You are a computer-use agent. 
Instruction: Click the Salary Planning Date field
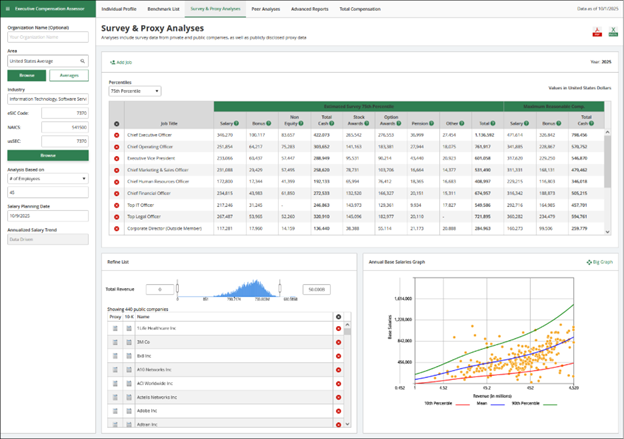47,214
